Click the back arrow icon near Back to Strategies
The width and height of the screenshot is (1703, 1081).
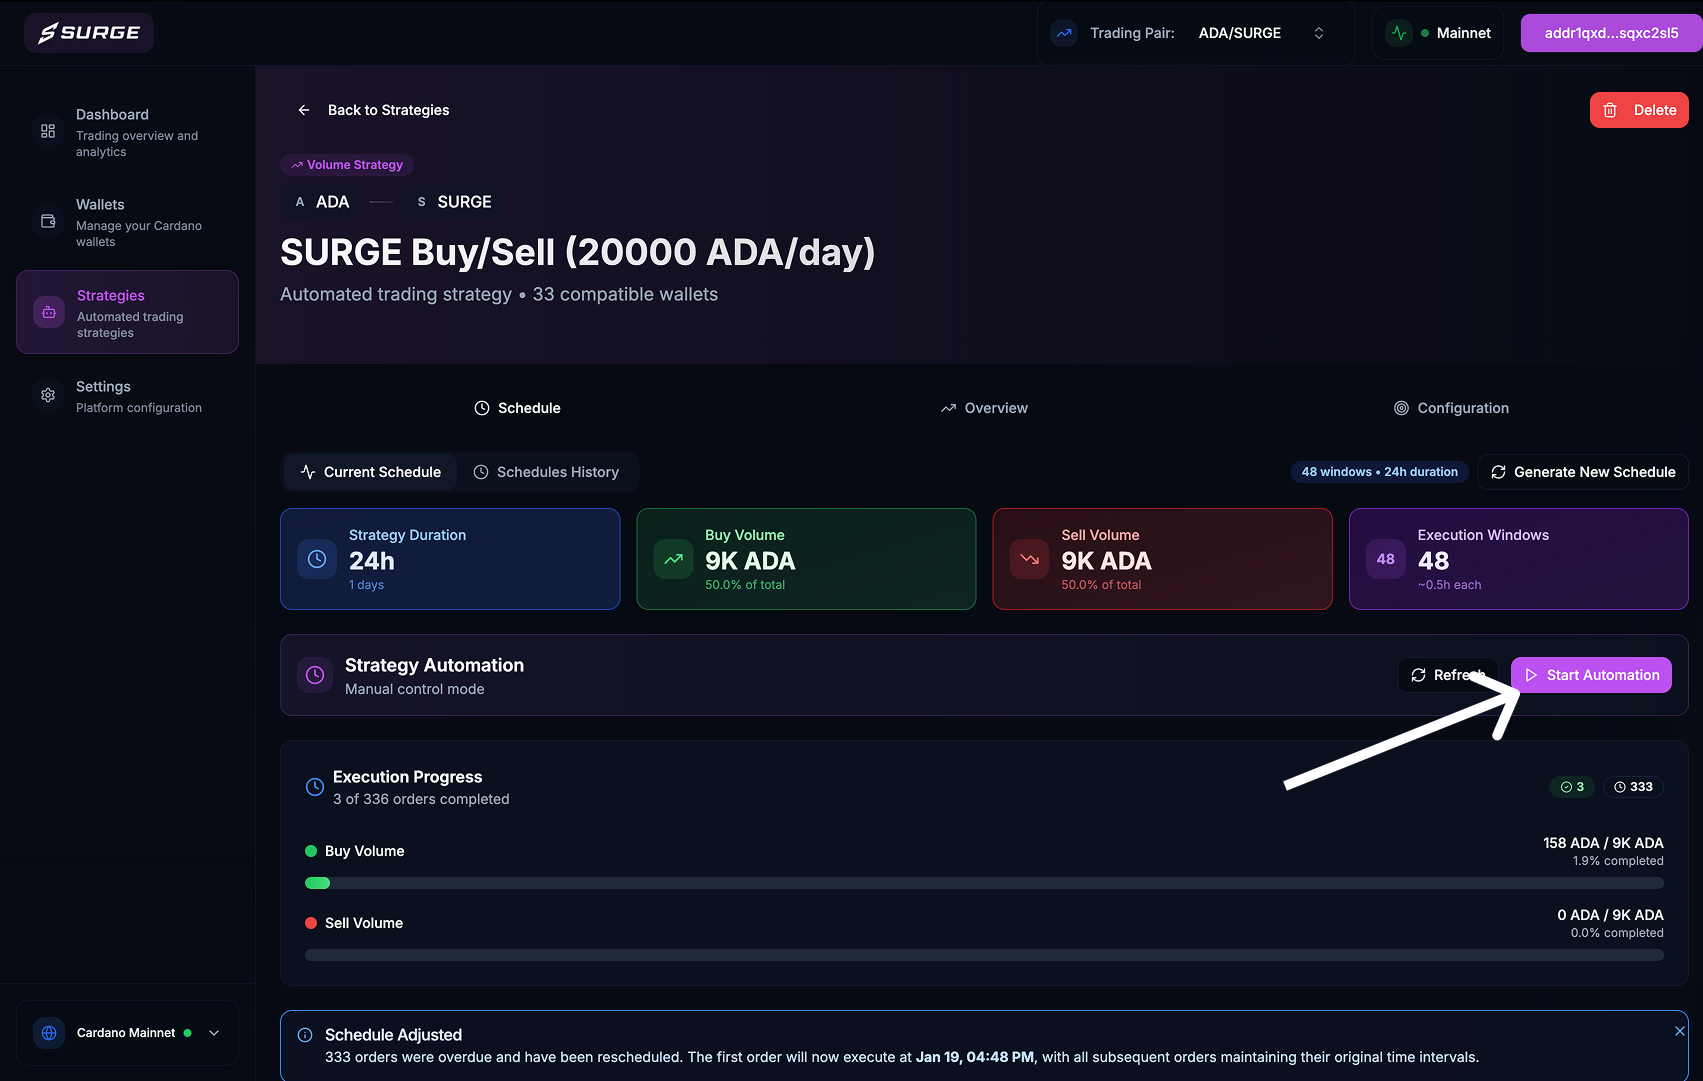(304, 110)
